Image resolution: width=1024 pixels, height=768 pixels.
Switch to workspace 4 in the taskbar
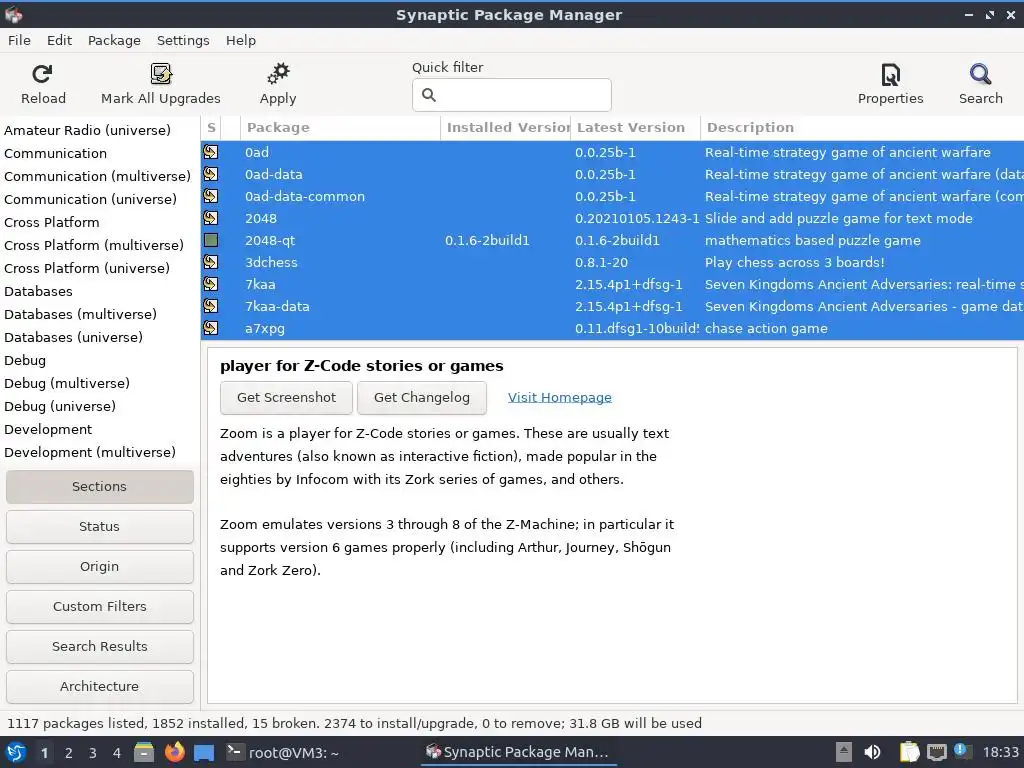coord(117,753)
